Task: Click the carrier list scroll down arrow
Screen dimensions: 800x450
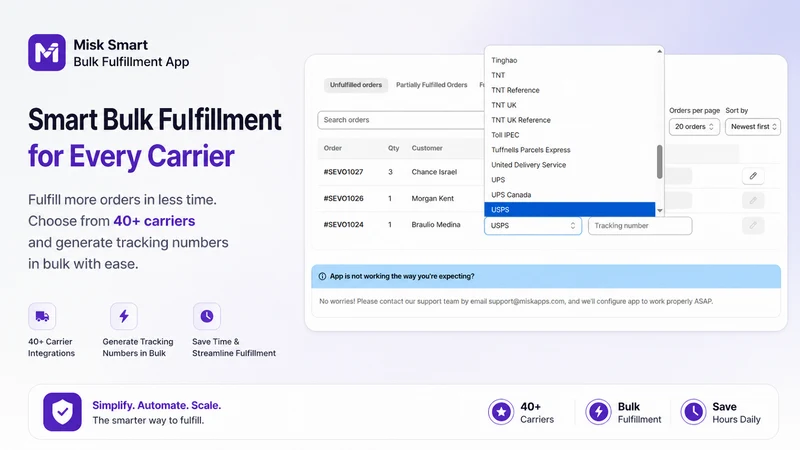Action: [660, 211]
